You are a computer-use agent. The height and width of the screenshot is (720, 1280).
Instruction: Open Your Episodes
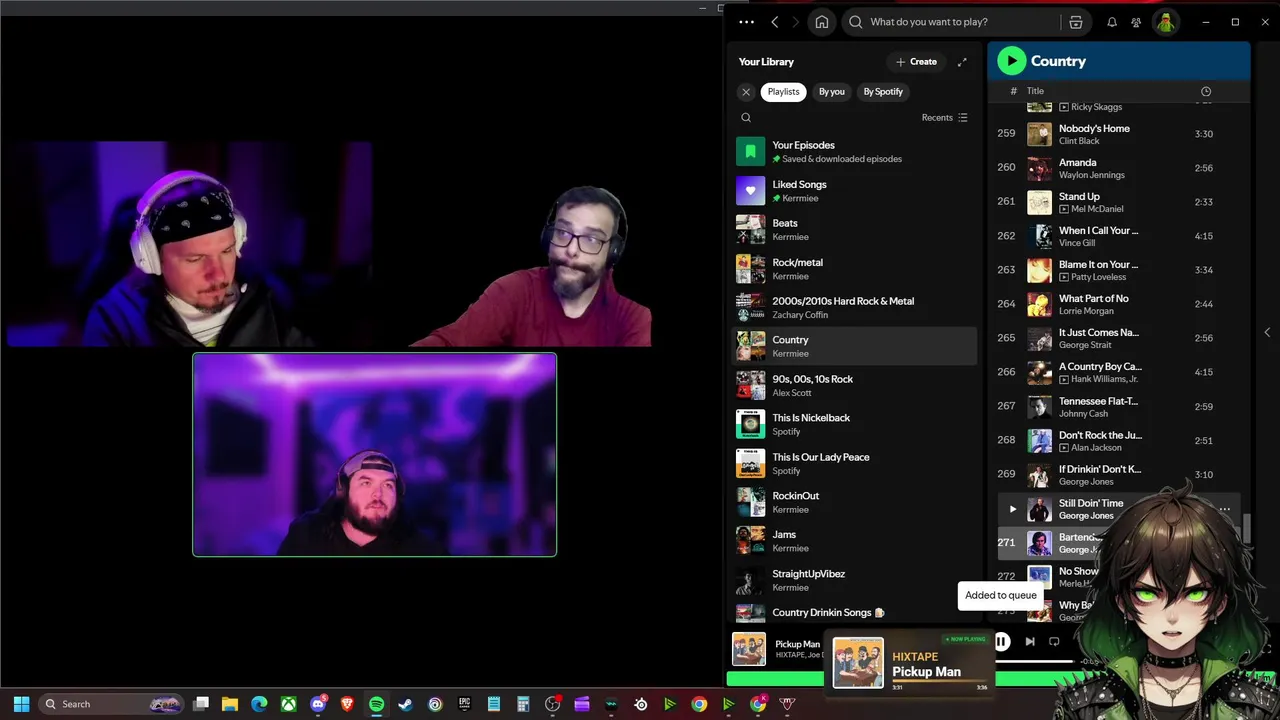coord(855,151)
